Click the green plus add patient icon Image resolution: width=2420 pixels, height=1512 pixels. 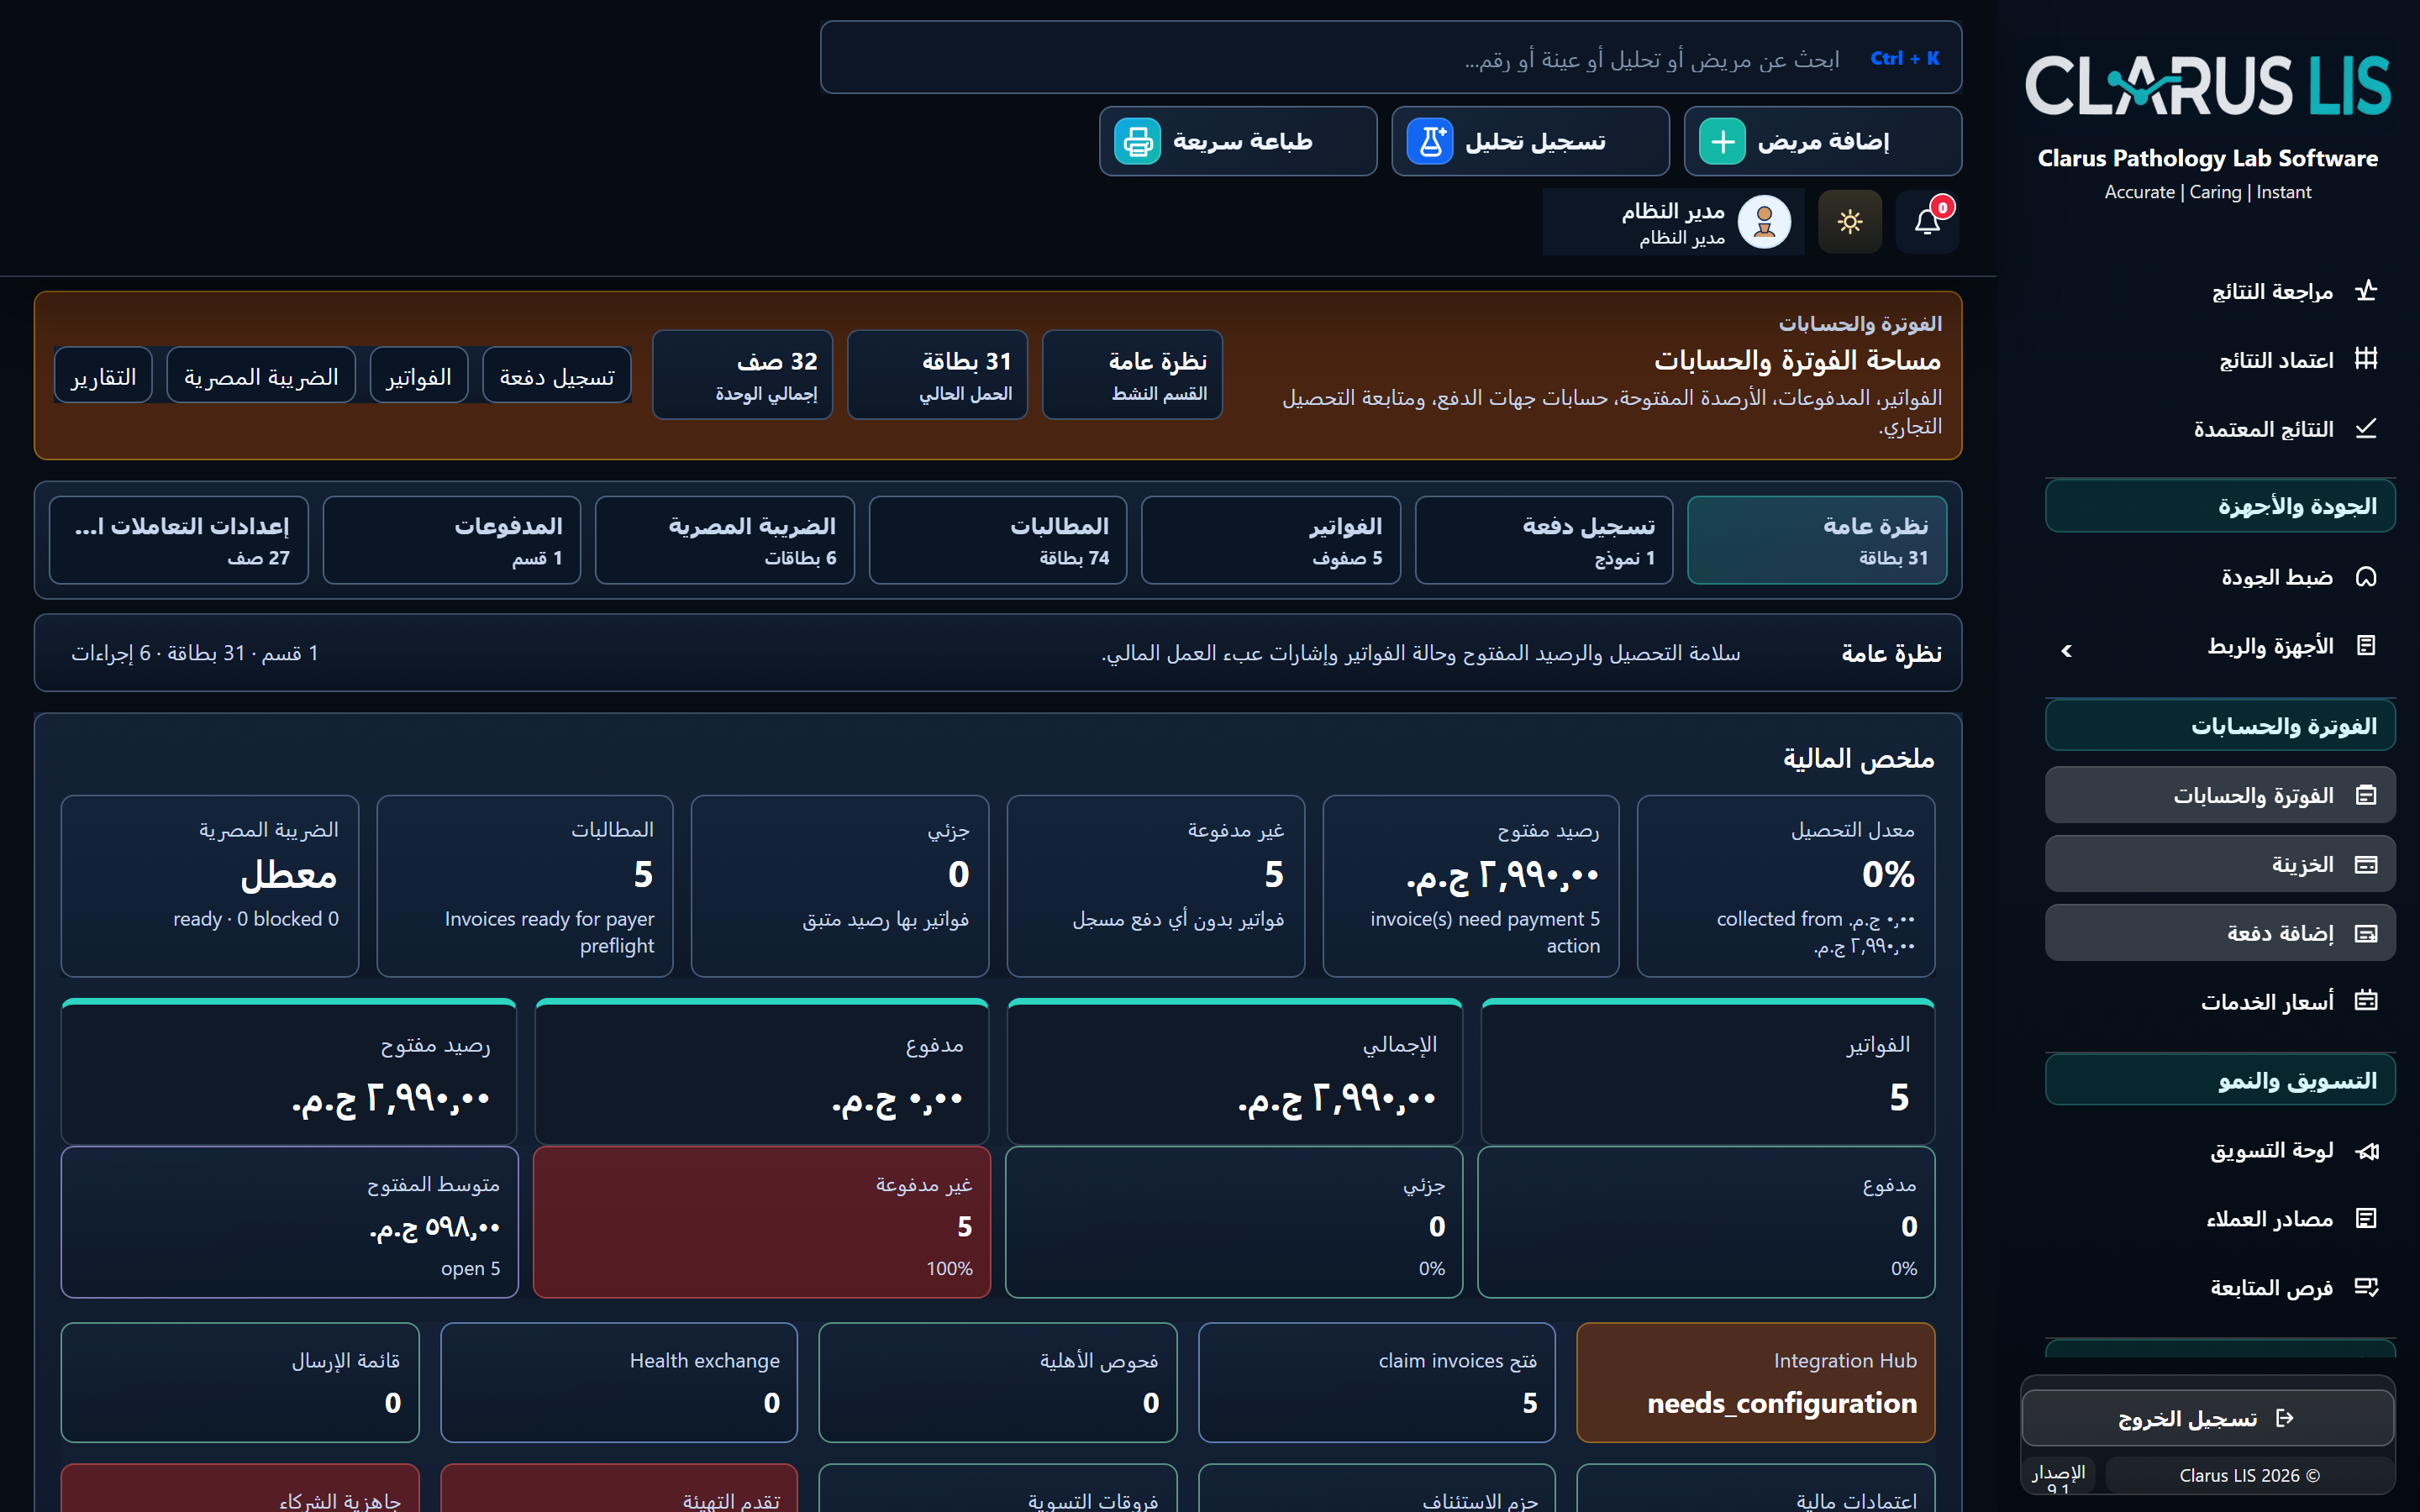click(x=1722, y=142)
